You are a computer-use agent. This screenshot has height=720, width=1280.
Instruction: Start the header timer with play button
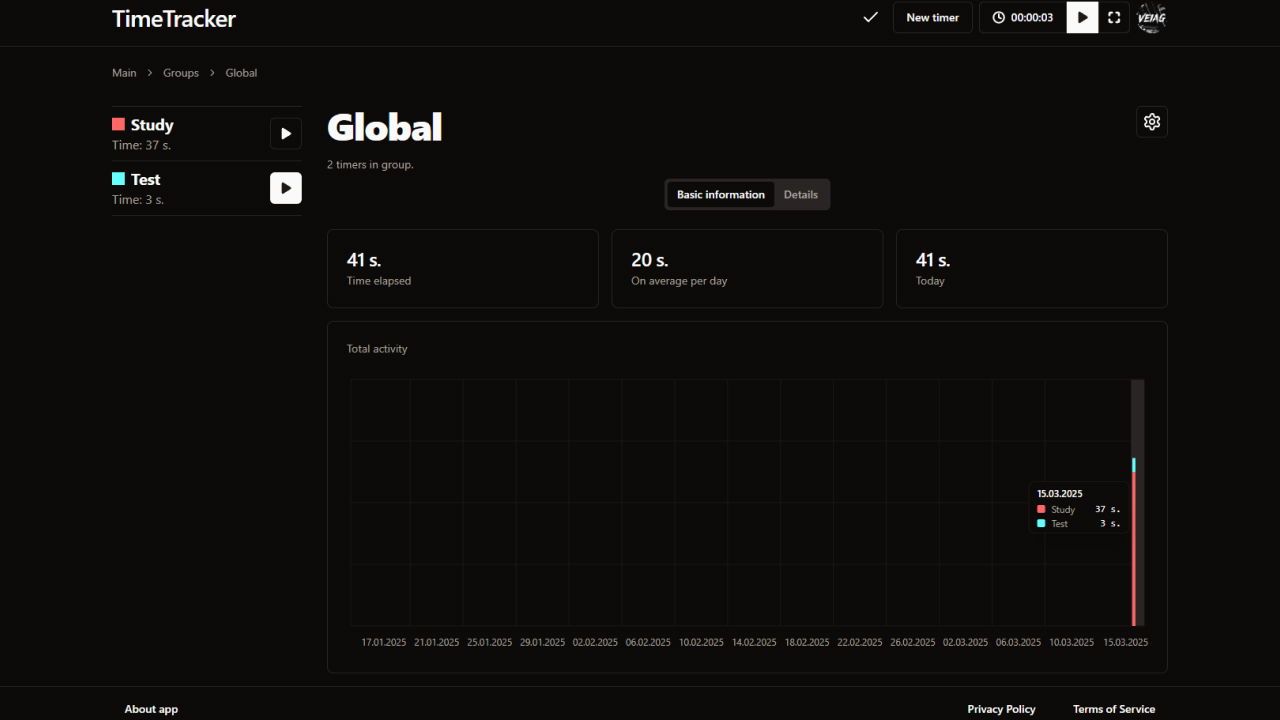pos(1082,17)
